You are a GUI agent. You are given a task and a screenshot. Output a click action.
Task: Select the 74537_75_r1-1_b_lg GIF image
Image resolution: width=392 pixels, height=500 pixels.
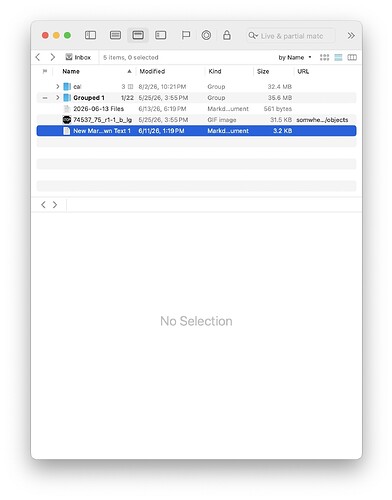tap(196, 120)
